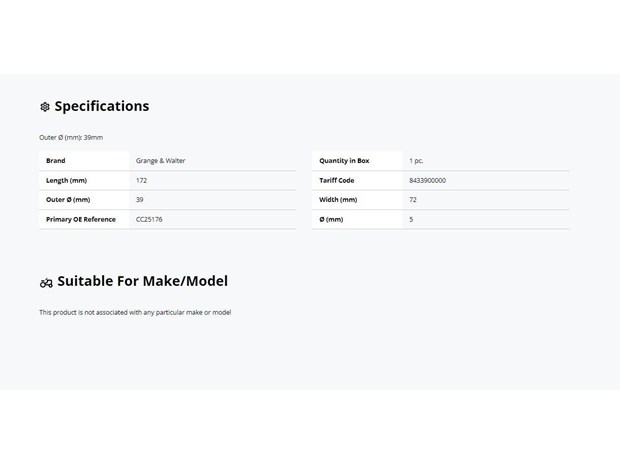
Task: Select the Length (mm) row label
Action: click(x=66, y=180)
